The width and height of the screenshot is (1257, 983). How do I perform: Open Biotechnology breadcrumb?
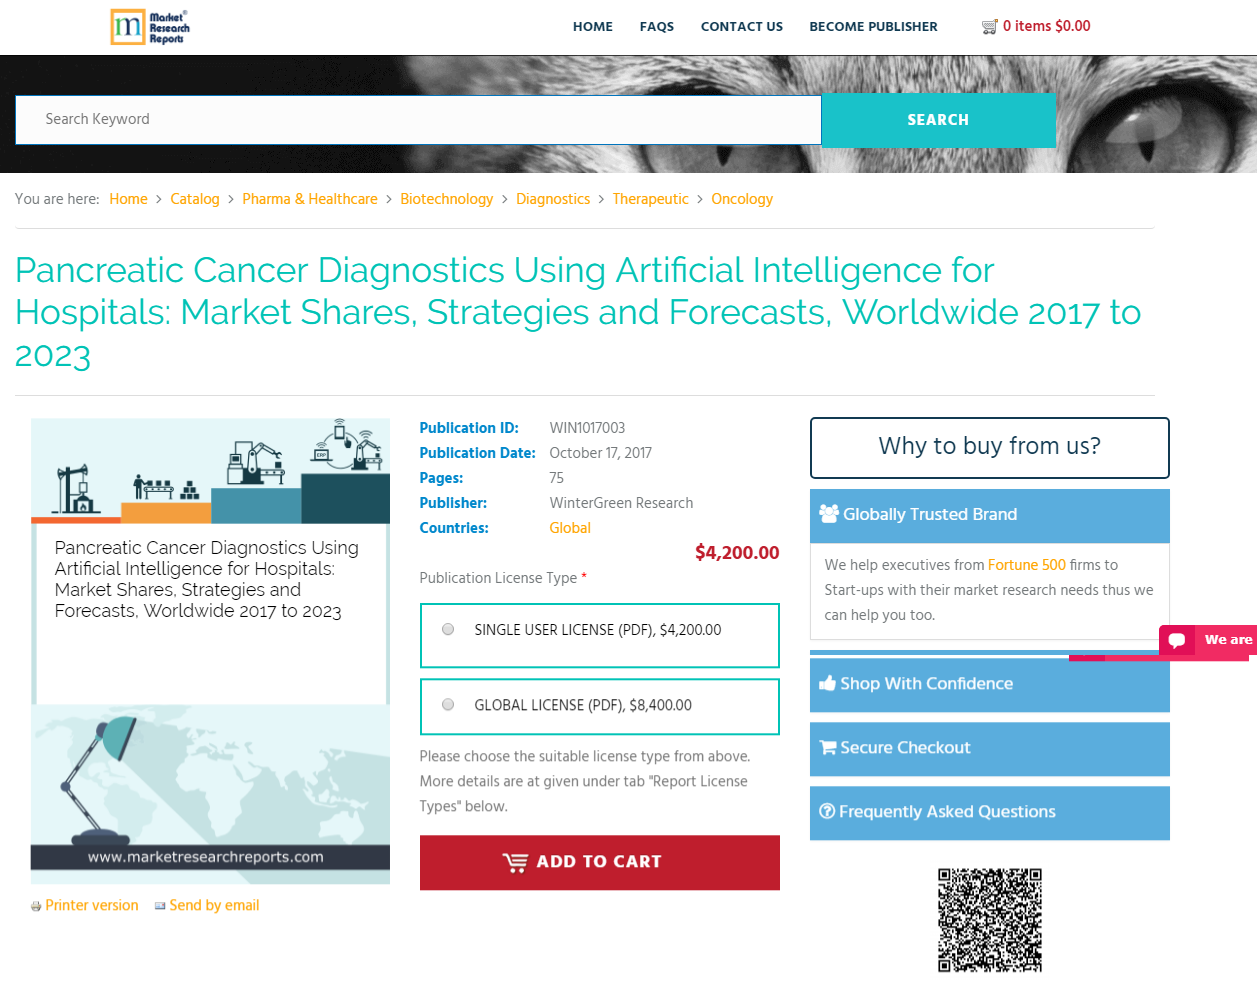[x=447, y=199]
